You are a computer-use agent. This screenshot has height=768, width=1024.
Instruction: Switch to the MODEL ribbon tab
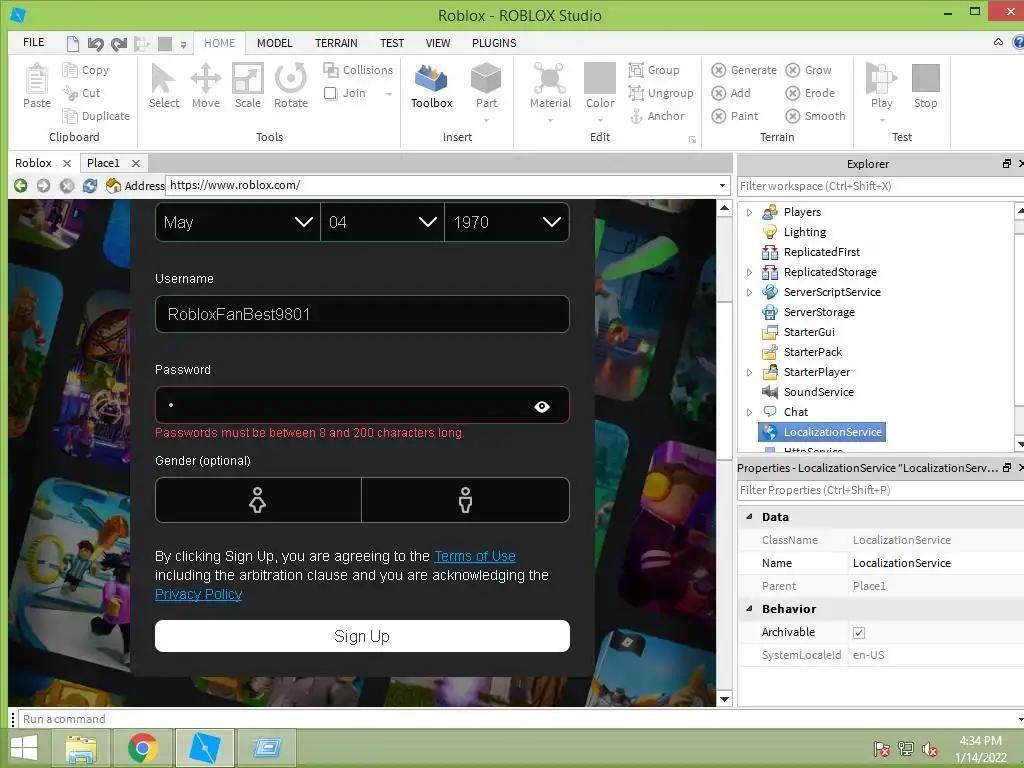point(274,43)
